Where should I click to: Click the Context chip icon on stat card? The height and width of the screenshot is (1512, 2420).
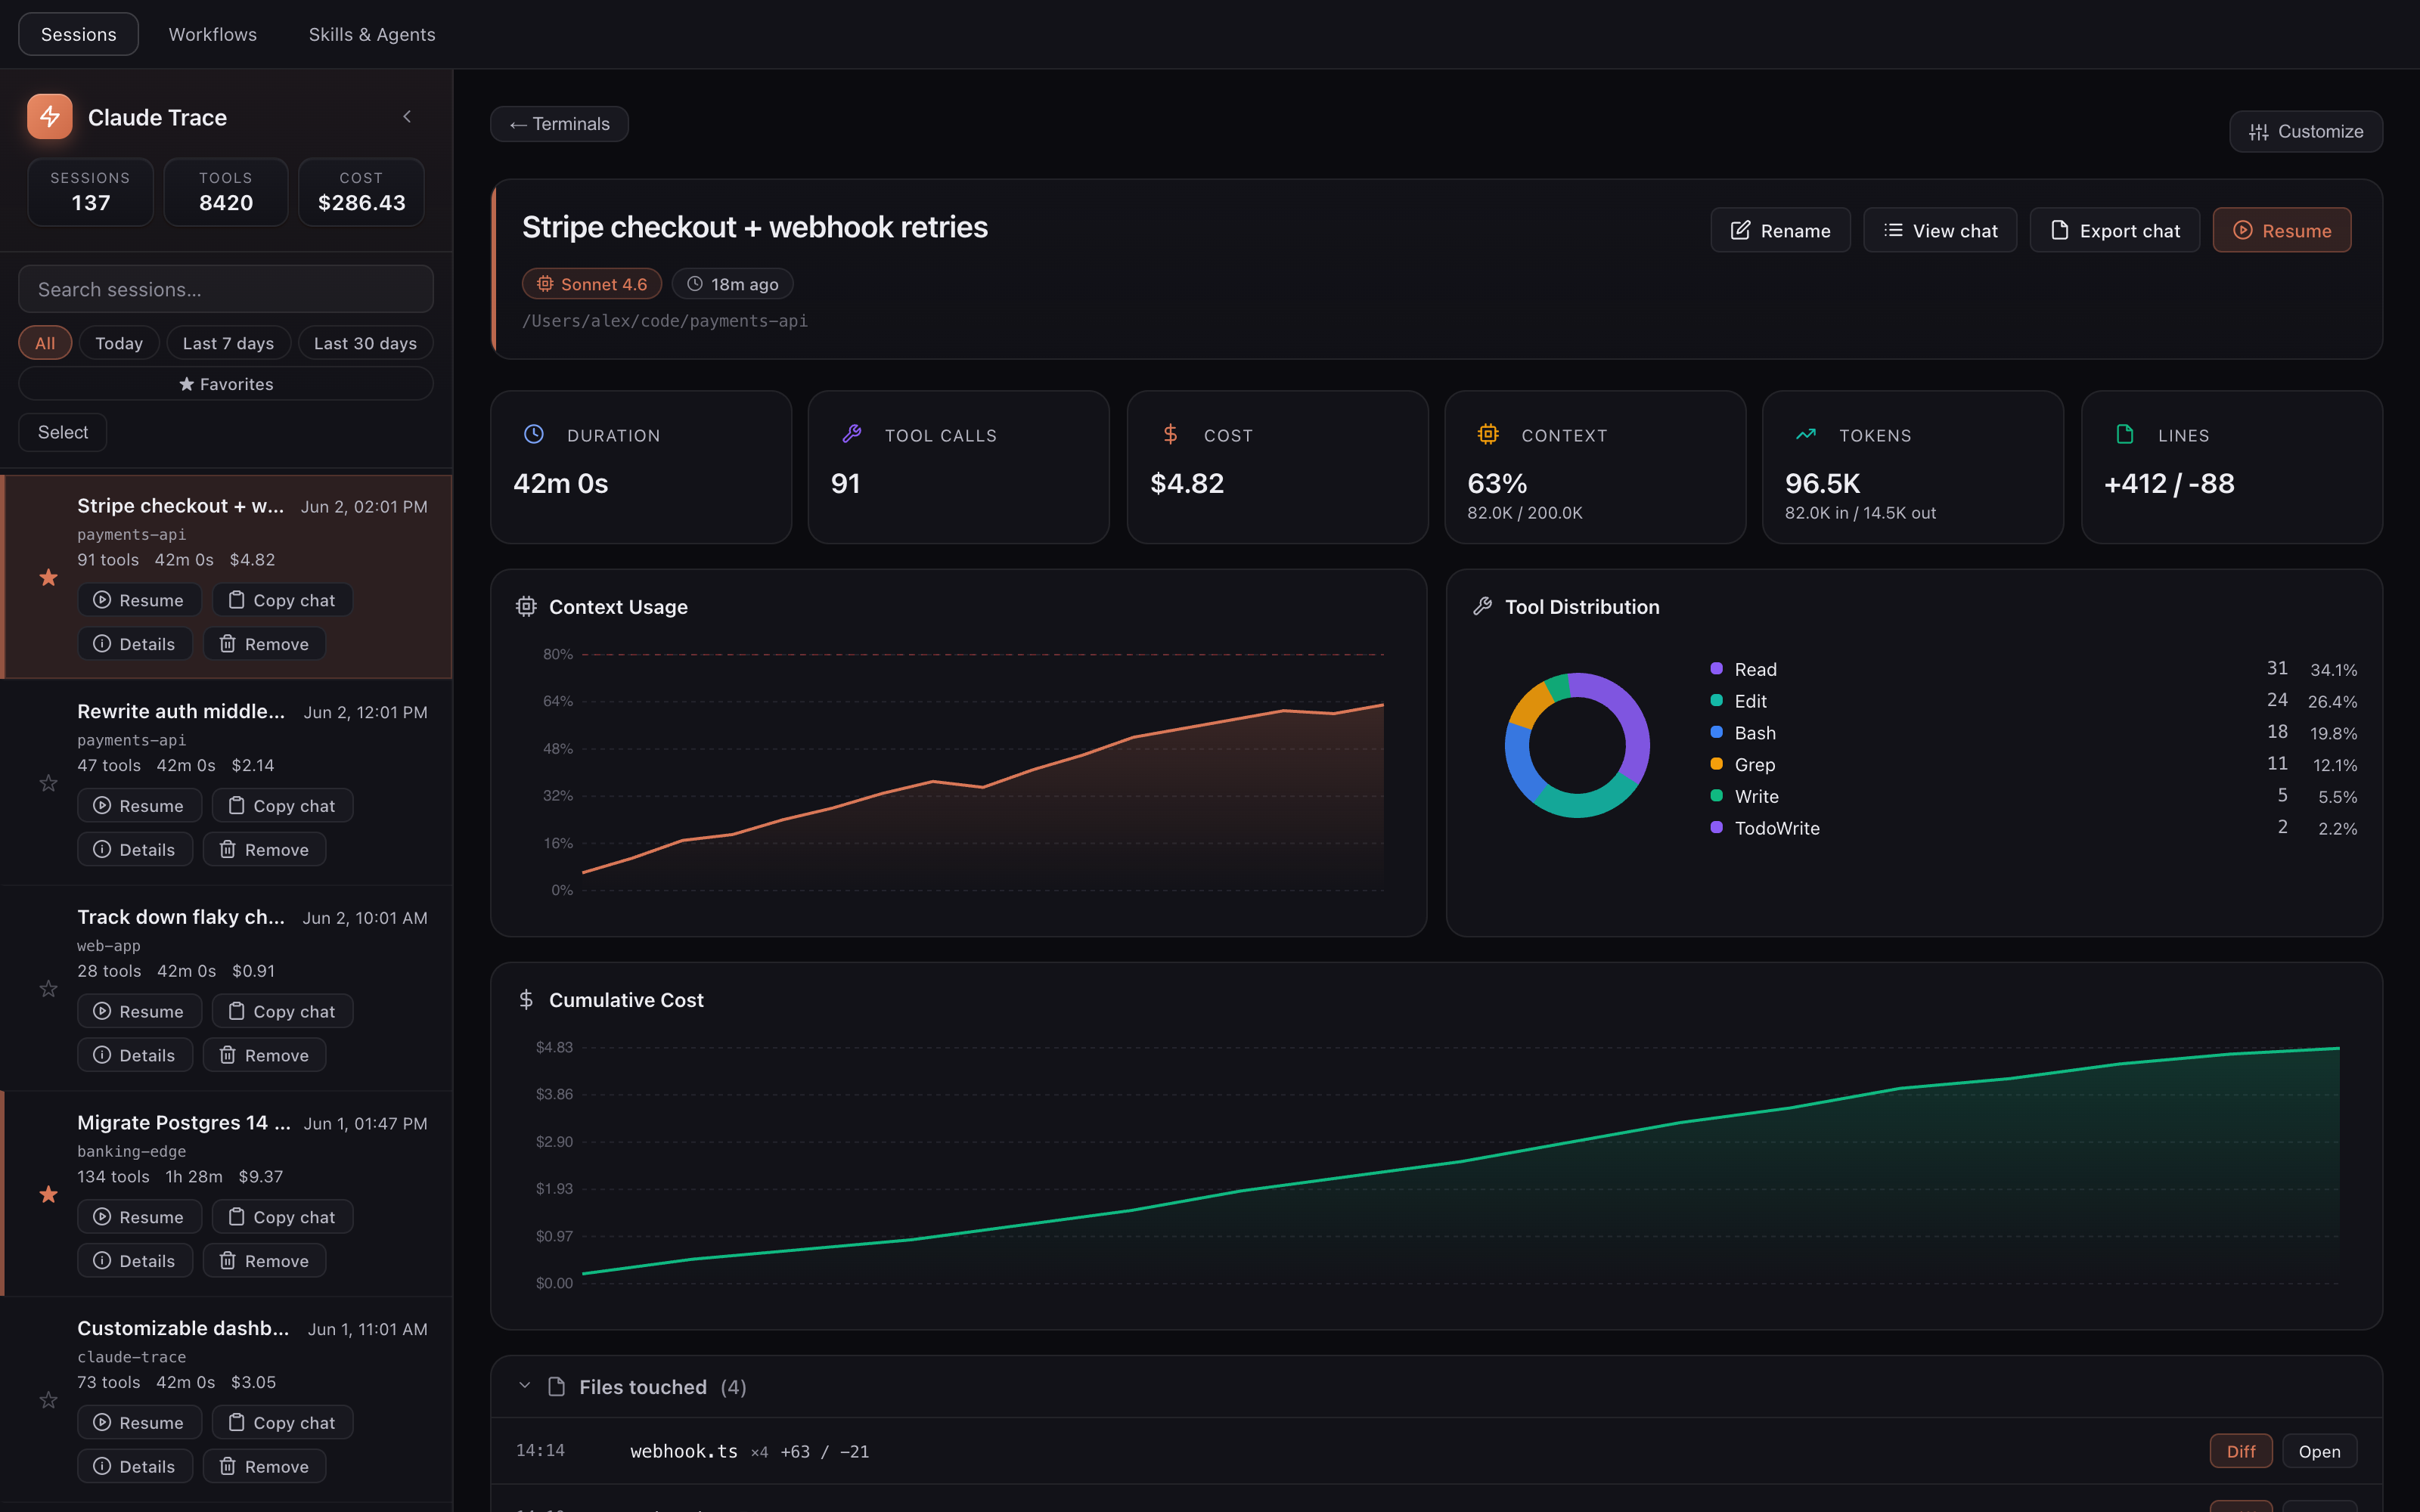pos(1488,434)
